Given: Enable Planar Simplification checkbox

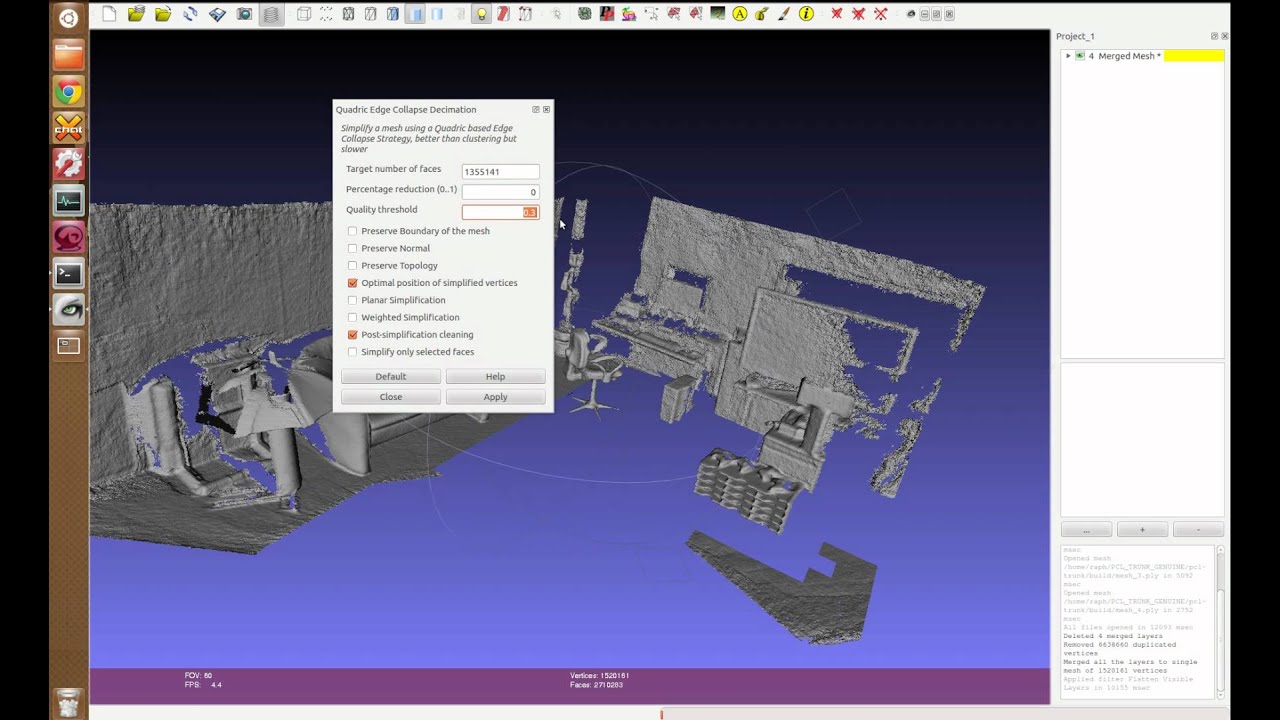Looking at the screenshot, I should click(x=352, y=300).
